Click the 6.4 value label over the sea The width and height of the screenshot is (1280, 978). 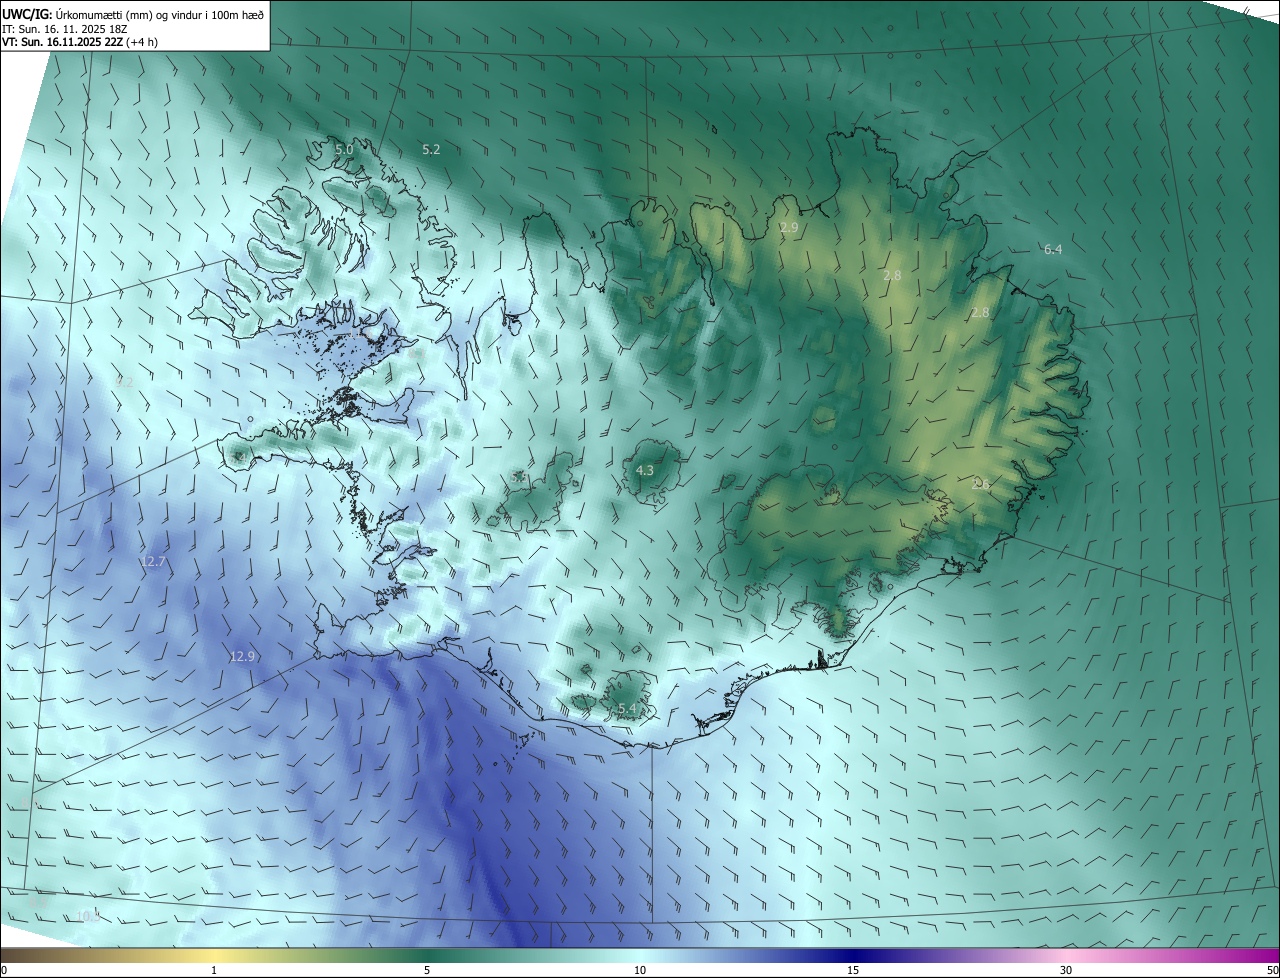point(1053,249)
